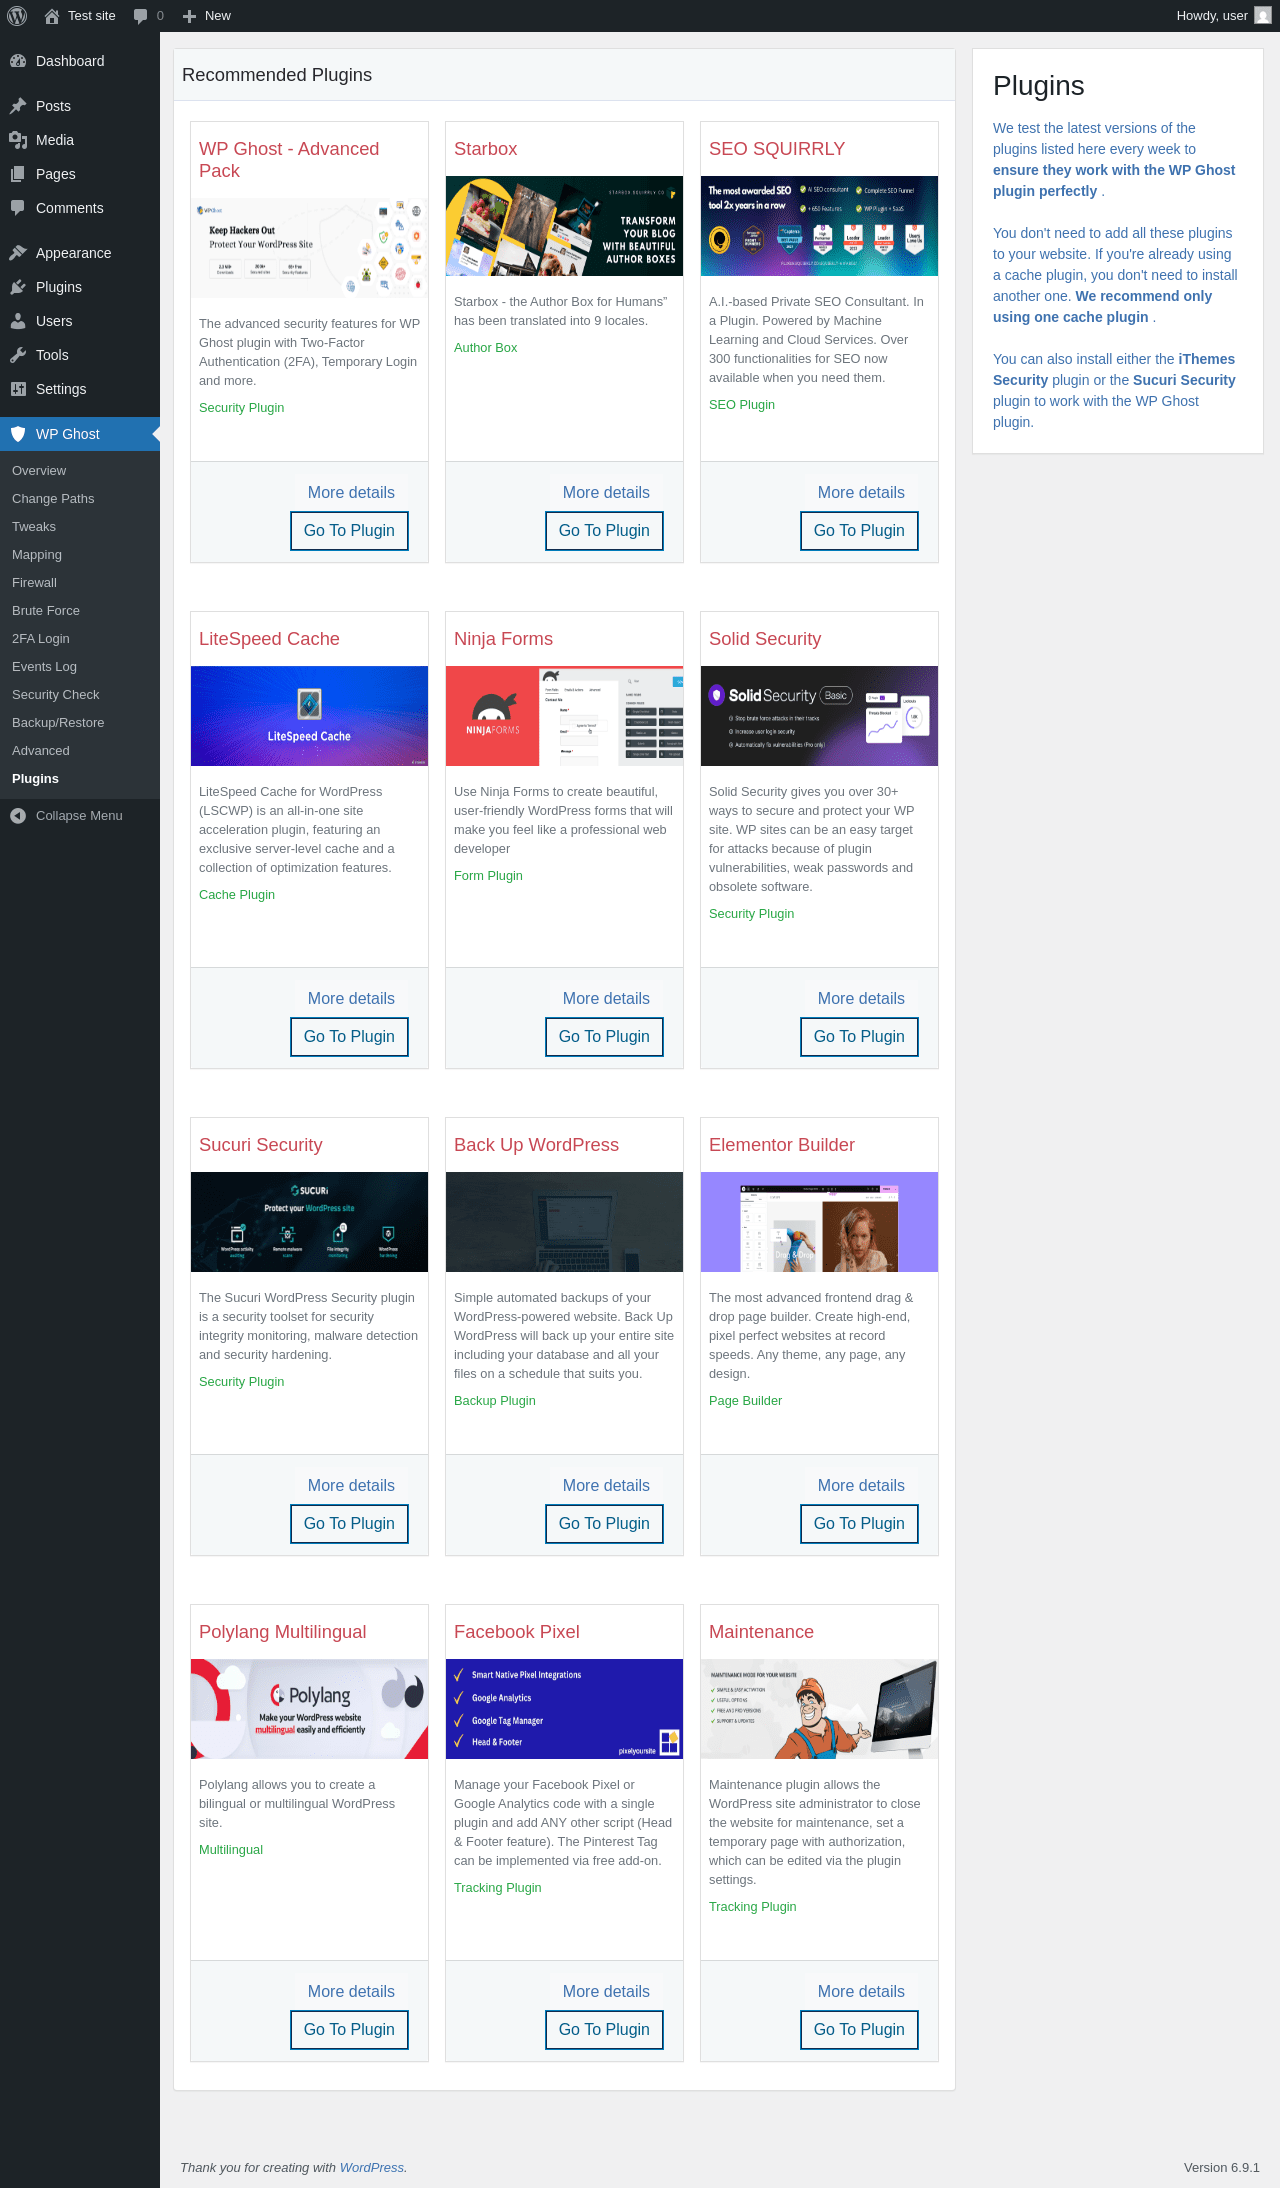1280x2188 pixels.
Task: Click the Settings icon in sidebar
Action: (x=18, y=389)
